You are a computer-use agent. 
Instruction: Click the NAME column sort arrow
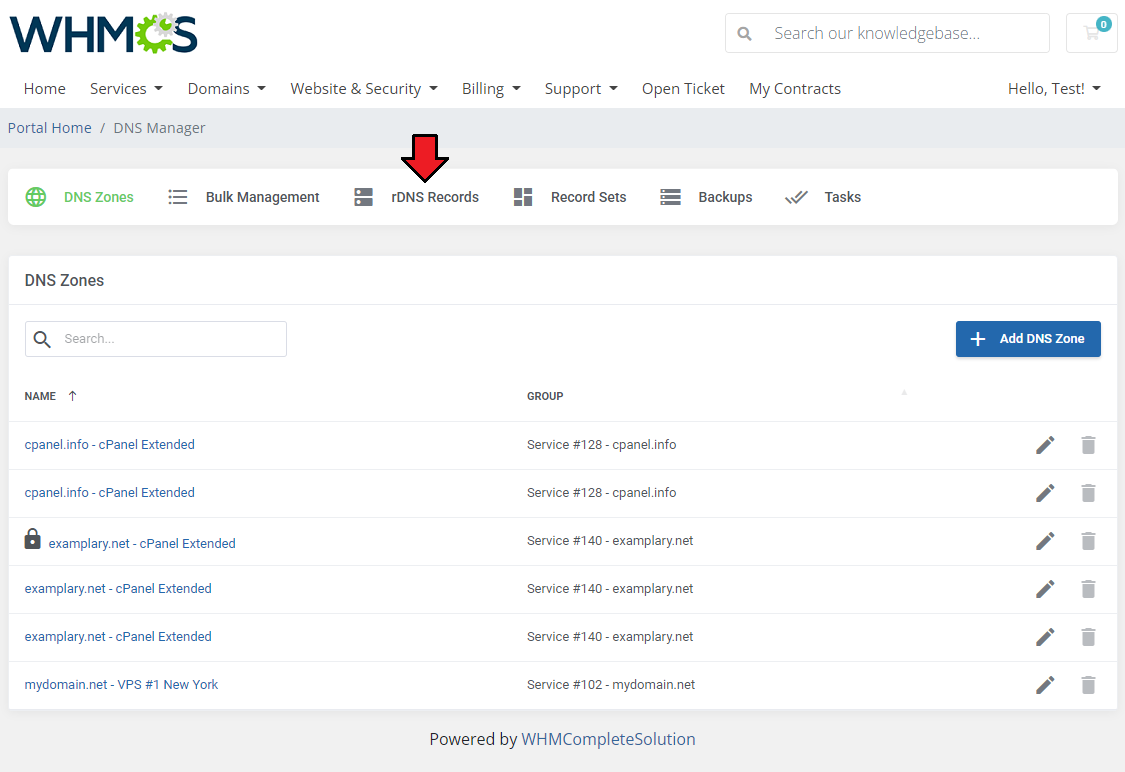72,396
